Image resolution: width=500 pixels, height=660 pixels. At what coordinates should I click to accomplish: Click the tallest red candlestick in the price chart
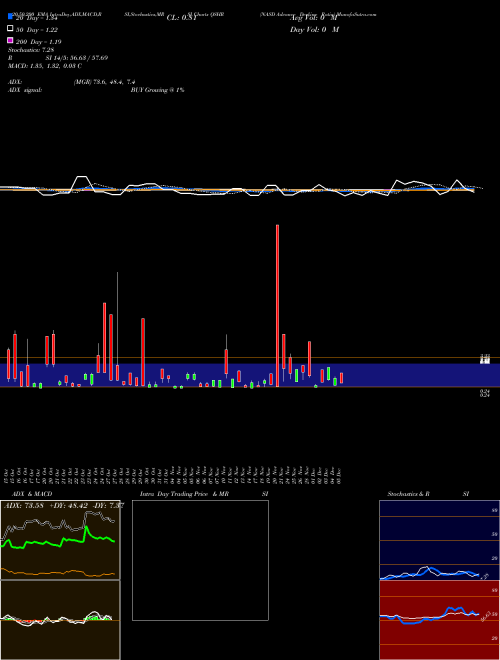point(277,305)
